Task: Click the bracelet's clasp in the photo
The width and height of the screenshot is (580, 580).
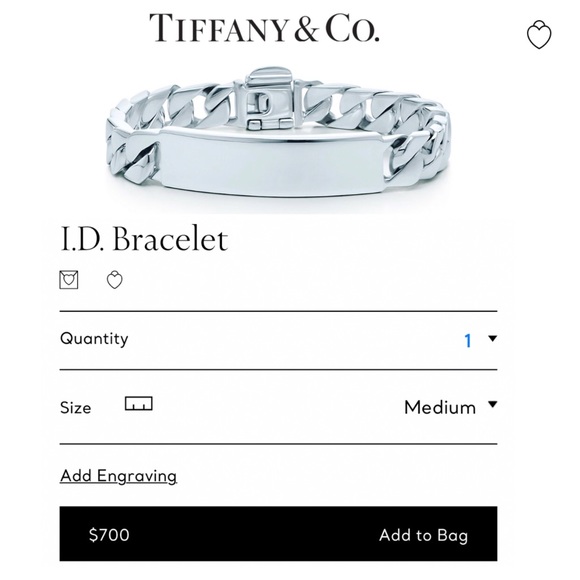Action: click(267, 98)
